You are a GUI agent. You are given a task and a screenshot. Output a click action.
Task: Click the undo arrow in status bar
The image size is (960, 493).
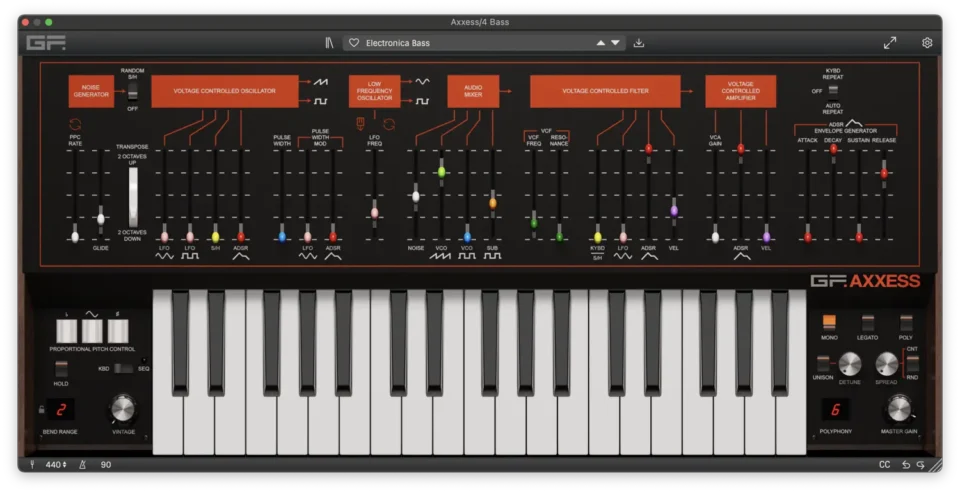(x=906, y=465)
